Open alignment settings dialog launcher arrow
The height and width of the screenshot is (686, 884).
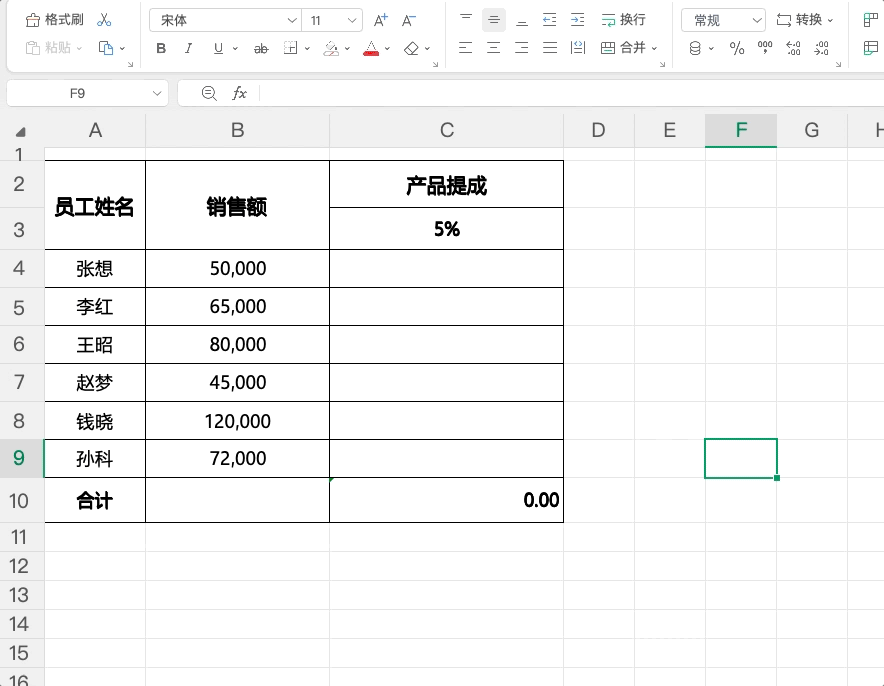tap(662, 64)
